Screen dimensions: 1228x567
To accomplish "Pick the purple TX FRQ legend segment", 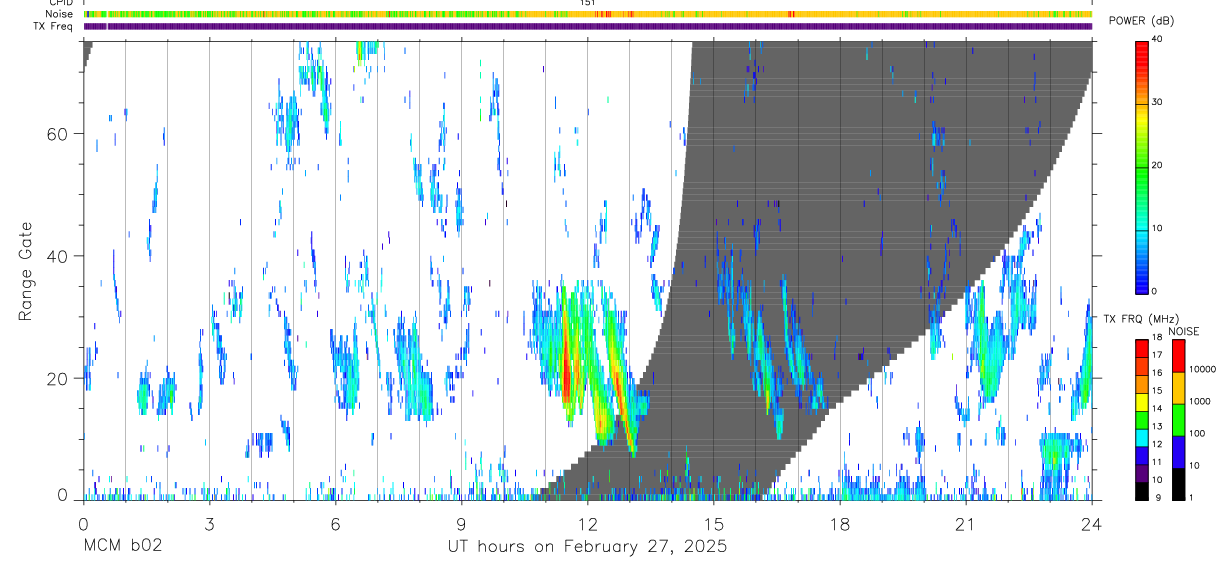I will click(x=1142, y=473).
